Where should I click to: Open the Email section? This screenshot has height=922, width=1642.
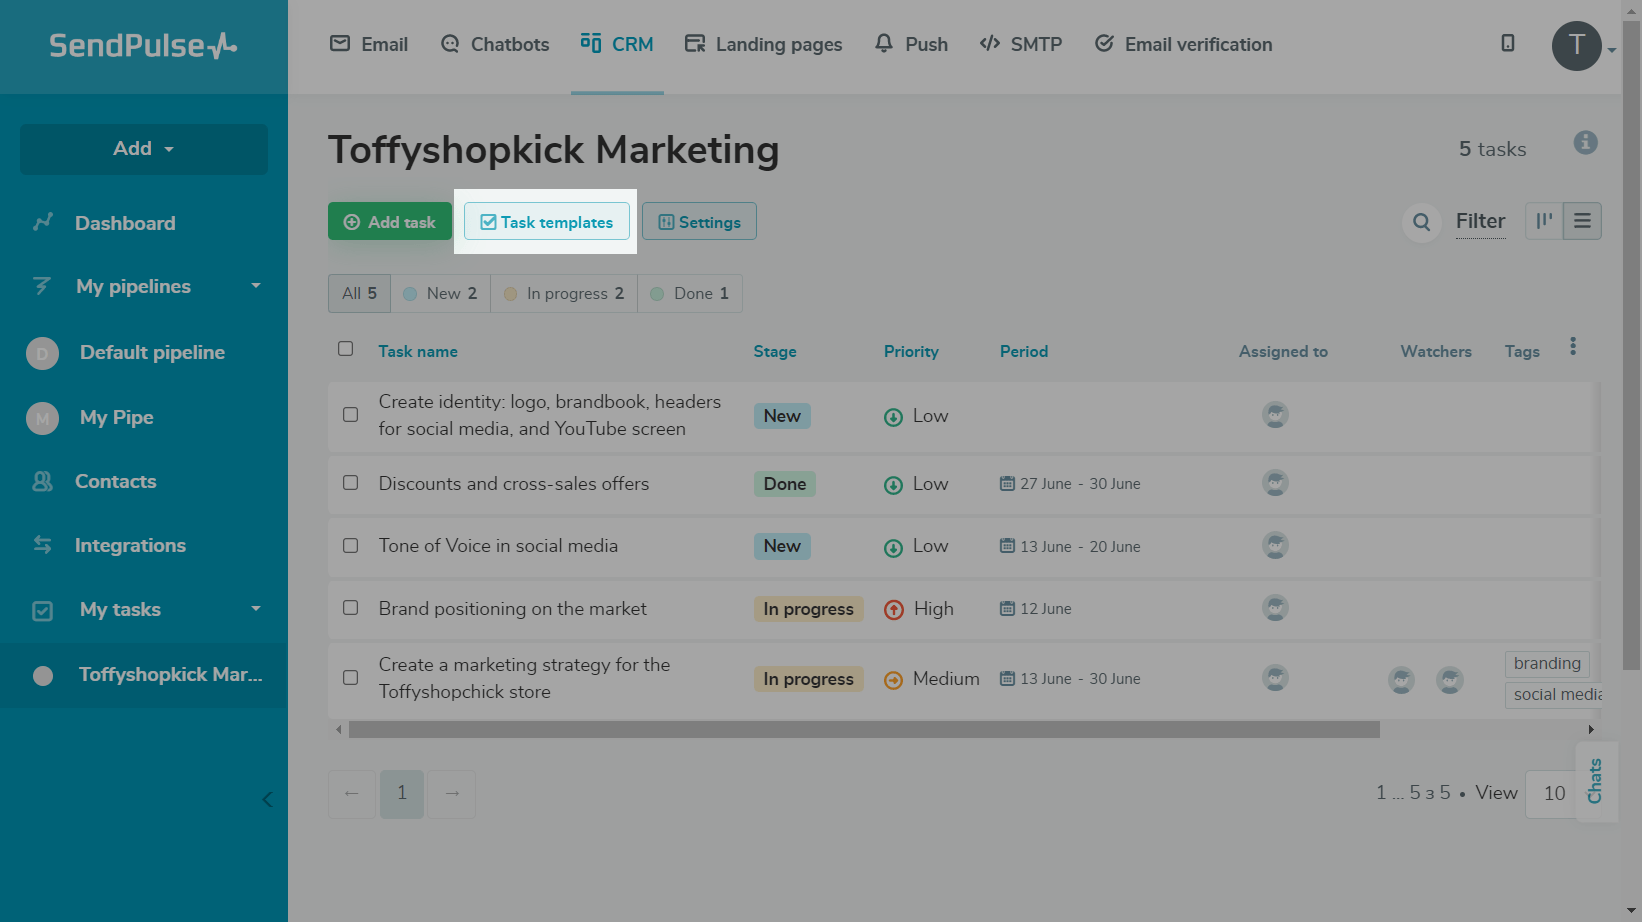point(369,44)
